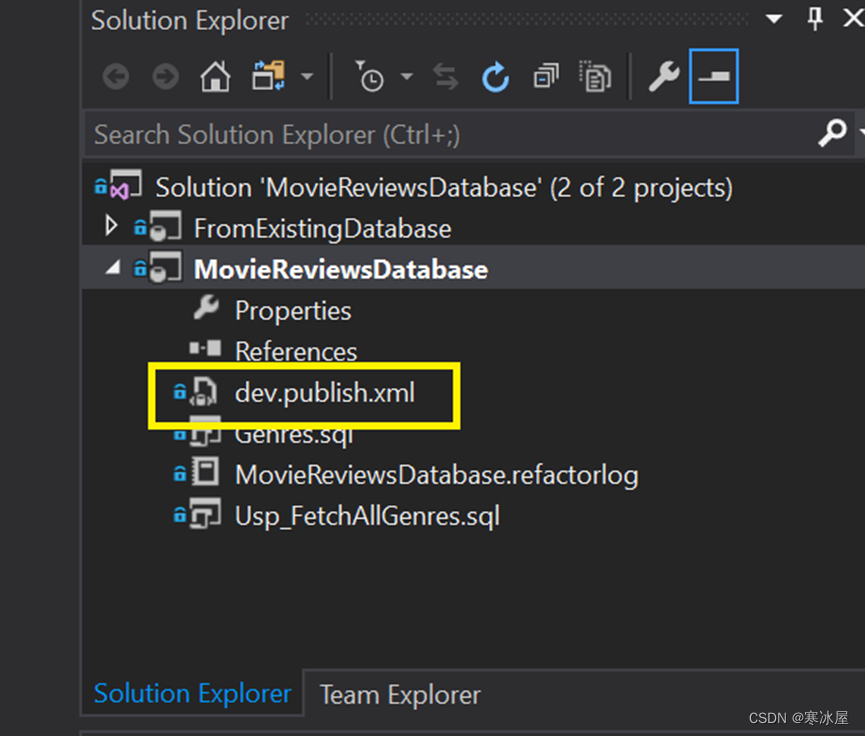Open the Switch Views dropdown arrow
This screenshot has height=736, width=865.
[306, 76]
